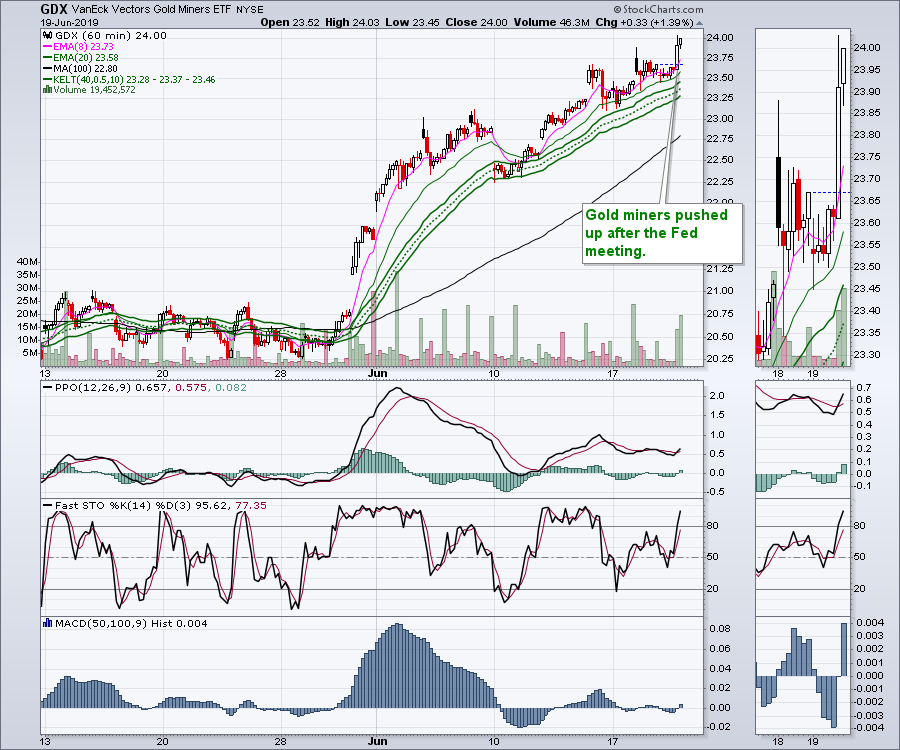Click the pink EMA(8) legend line swatch
Screen dimensions: 900x750
pos(48,46)
